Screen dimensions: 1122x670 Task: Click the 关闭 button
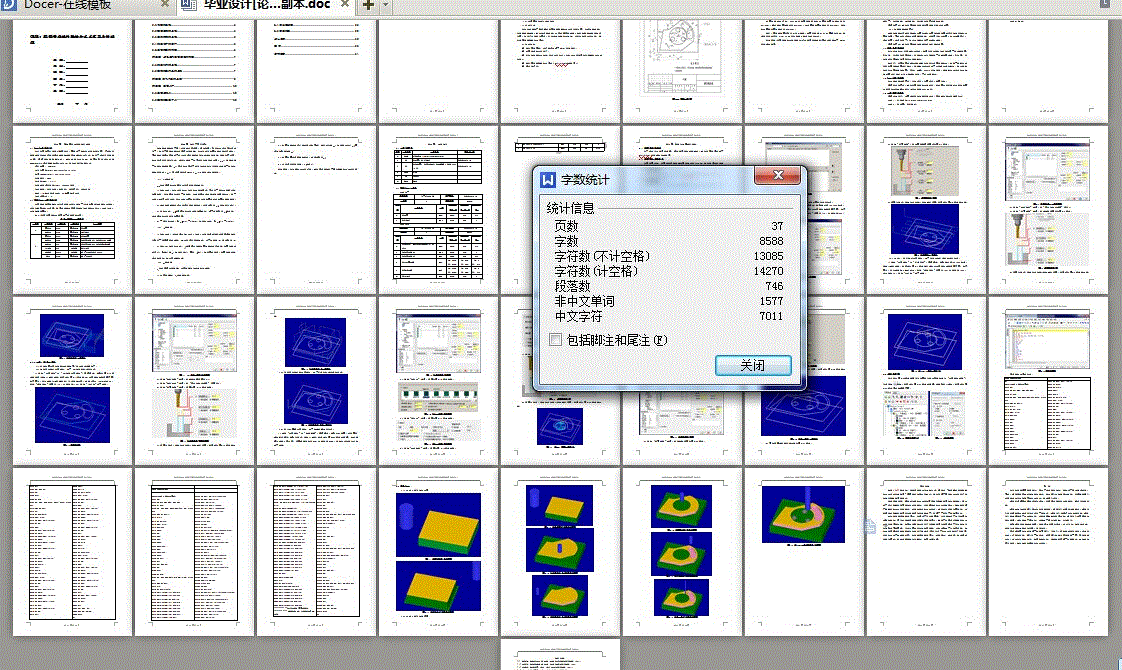click(753, 365)
